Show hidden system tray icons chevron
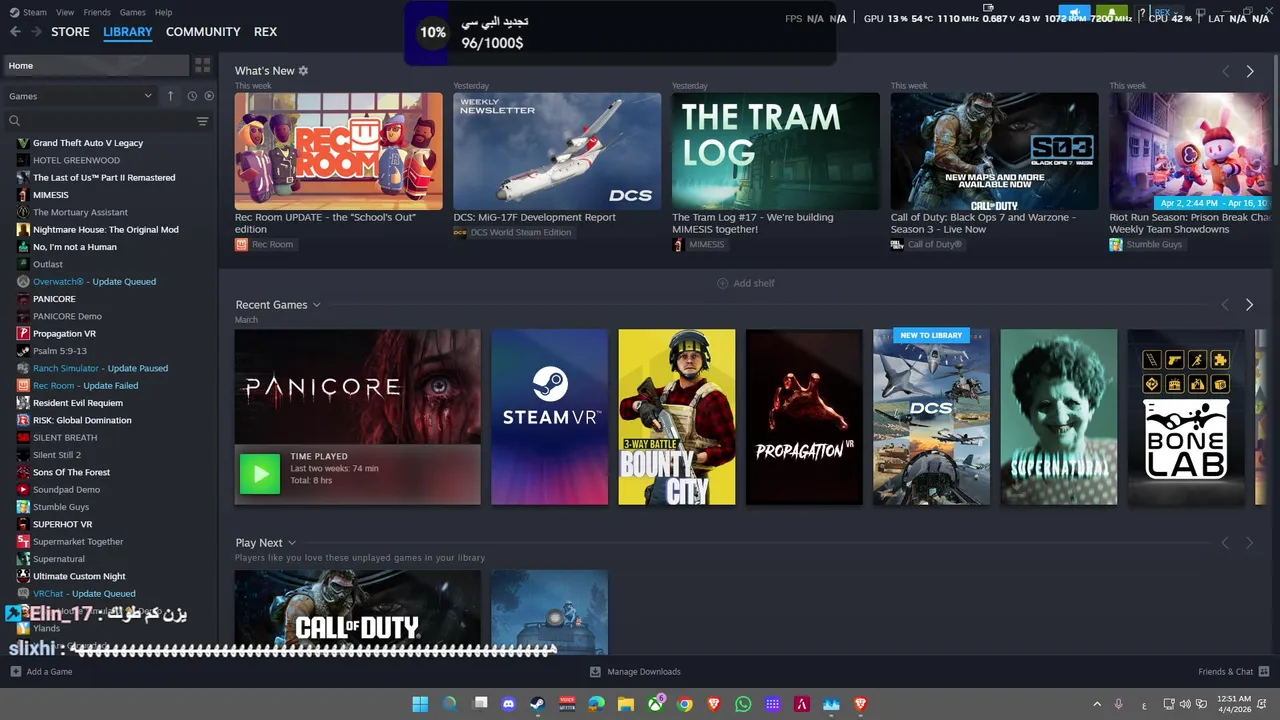The image size is (1280, 720). (1097, 704)
